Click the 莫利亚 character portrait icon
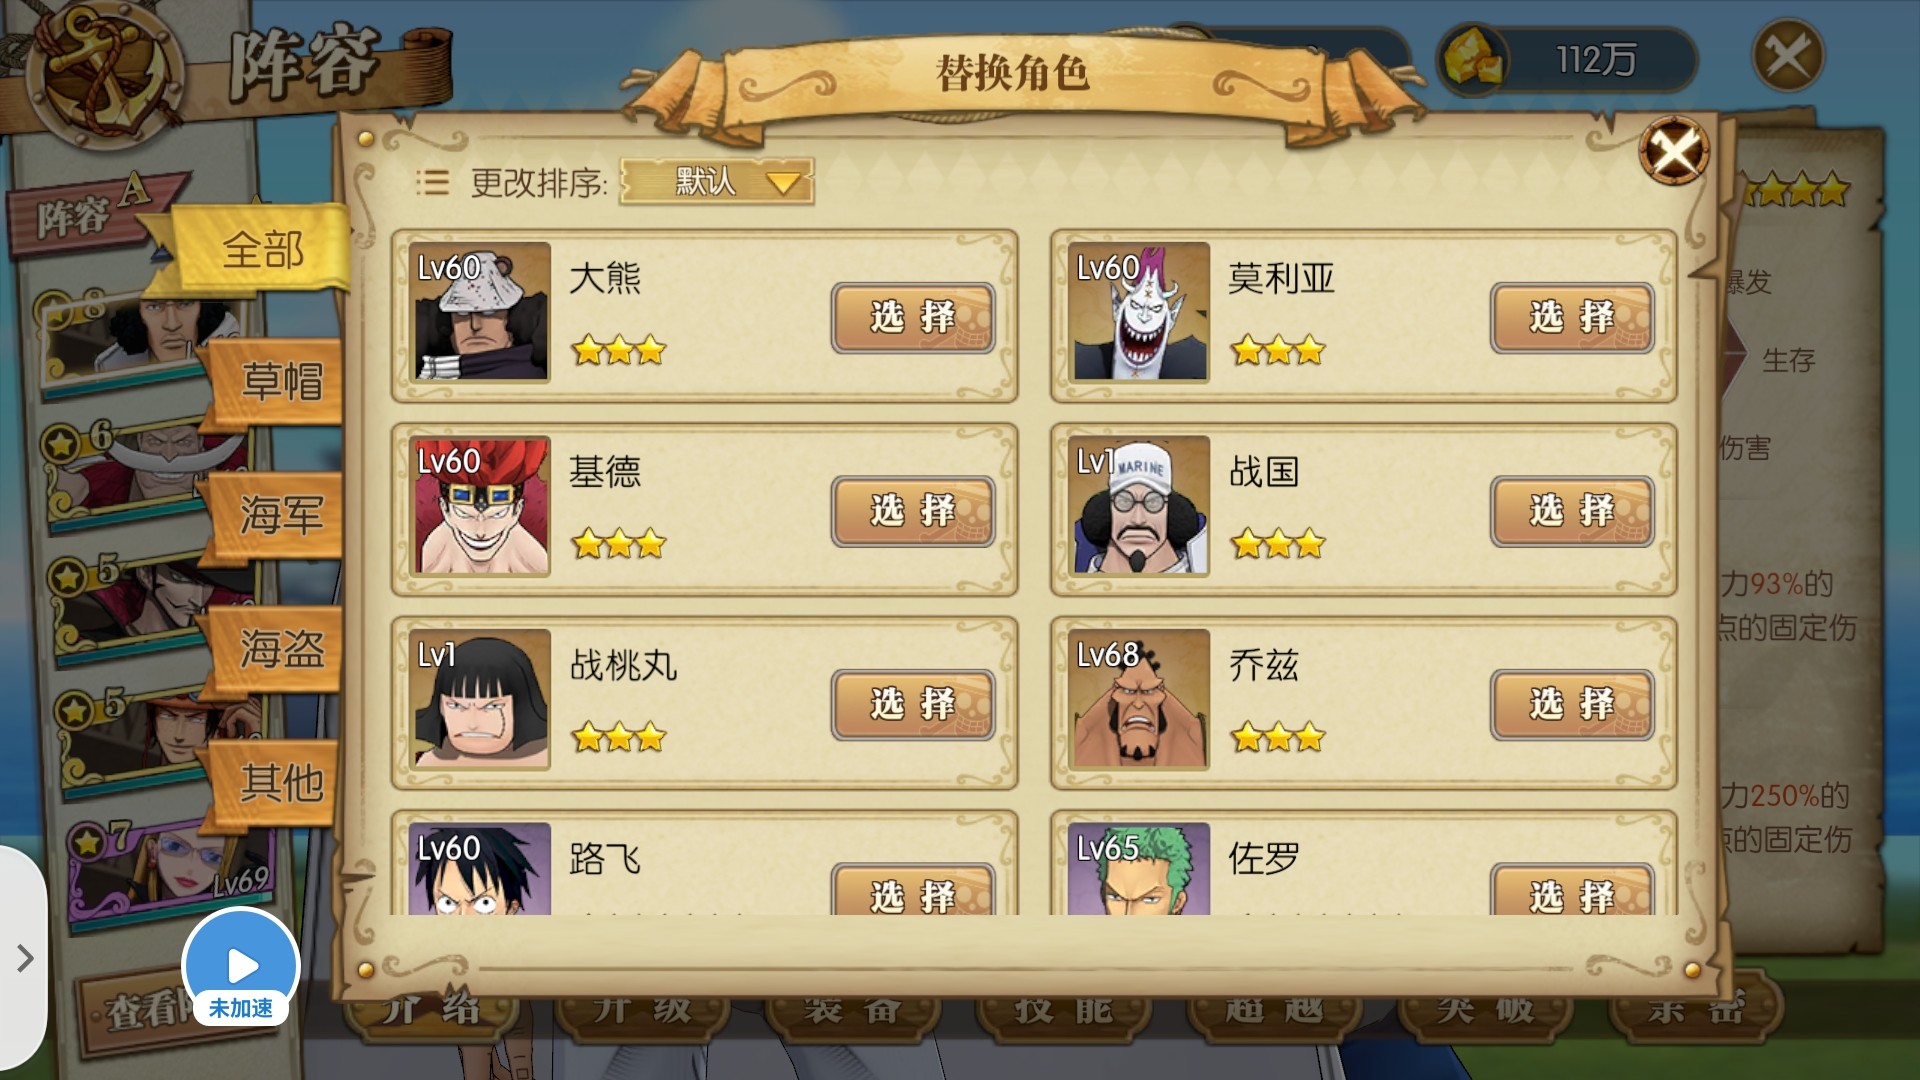This screenshot has height=1080, width=1920. pyautogui.click(x=1138, y=312)
